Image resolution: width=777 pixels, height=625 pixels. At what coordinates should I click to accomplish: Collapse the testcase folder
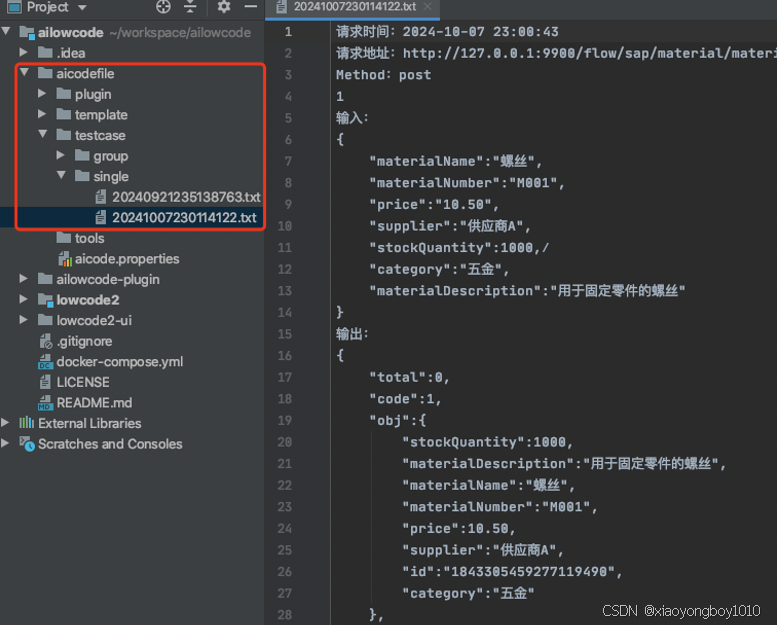pyautogui.click(x=43, y=134)
